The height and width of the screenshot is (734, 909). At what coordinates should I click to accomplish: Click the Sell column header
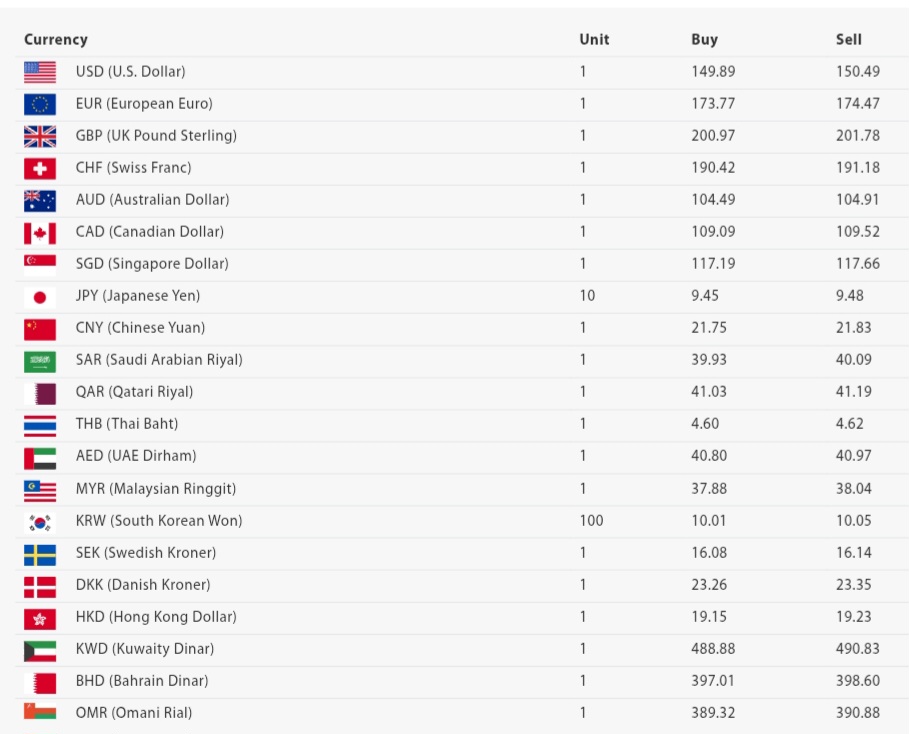pos(848,40)
